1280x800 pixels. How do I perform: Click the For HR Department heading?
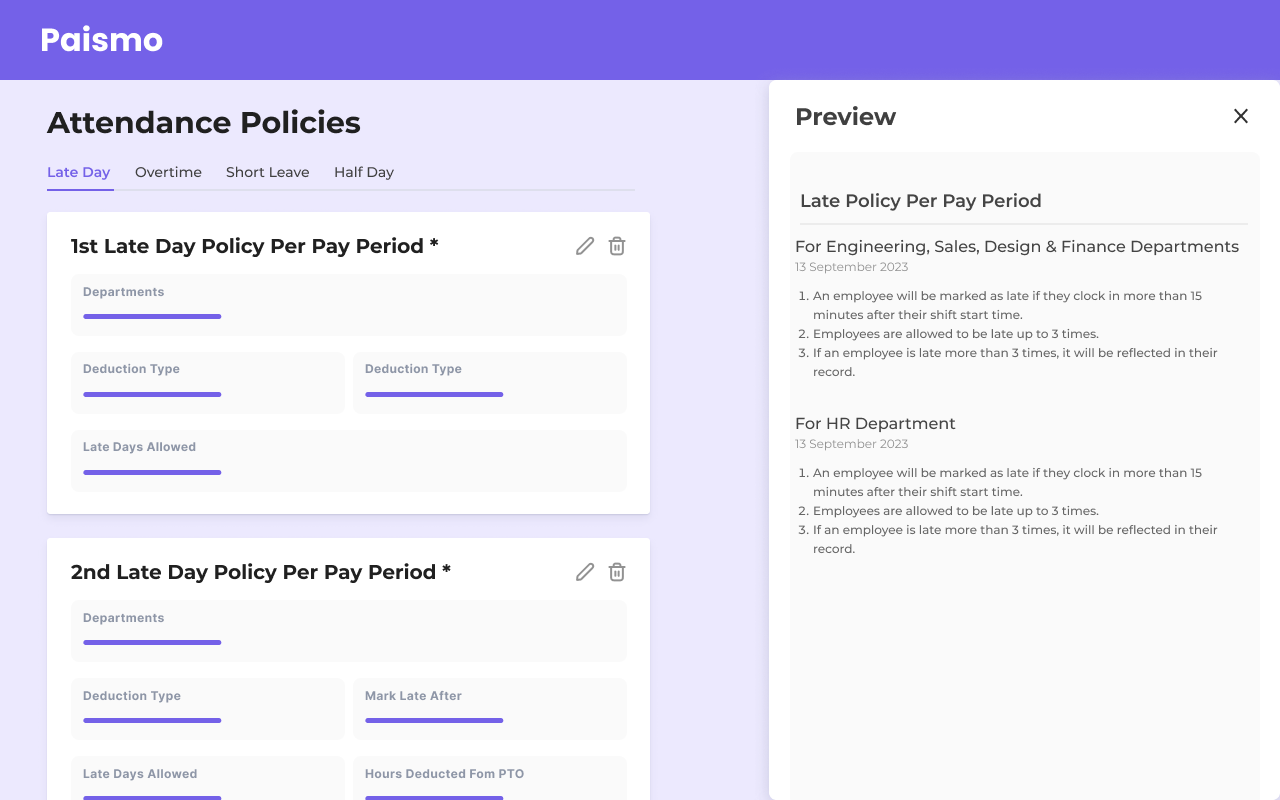tap(875, 424)
